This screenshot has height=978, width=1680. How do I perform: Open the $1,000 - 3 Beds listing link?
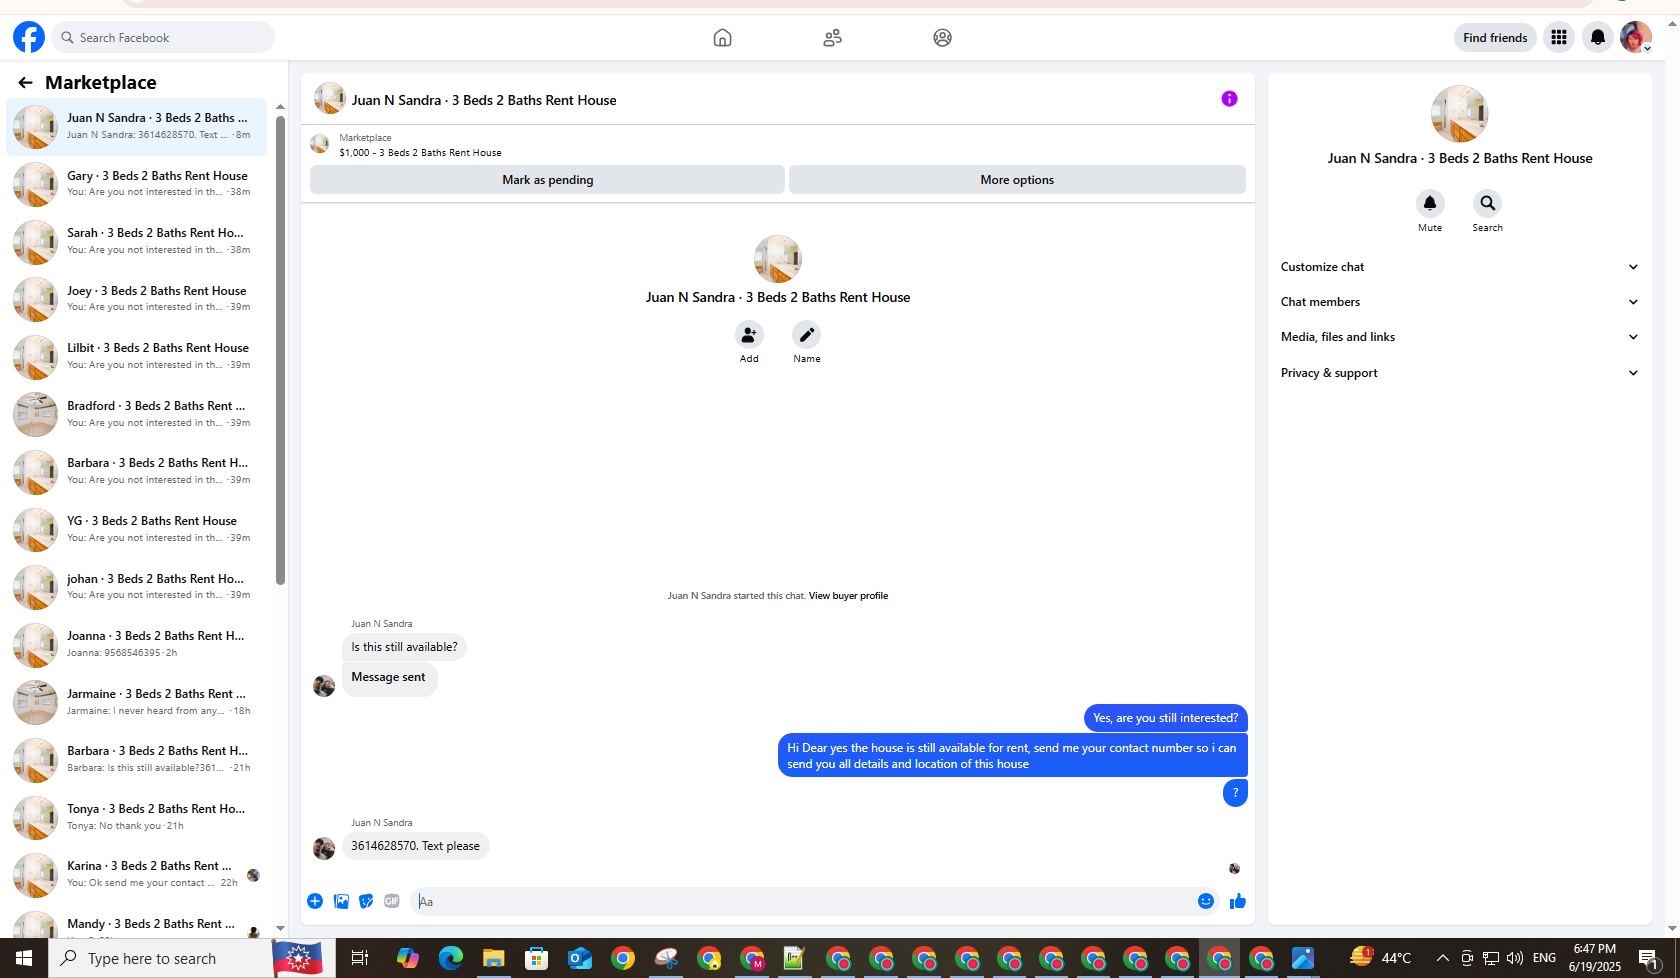pos(420,153)
